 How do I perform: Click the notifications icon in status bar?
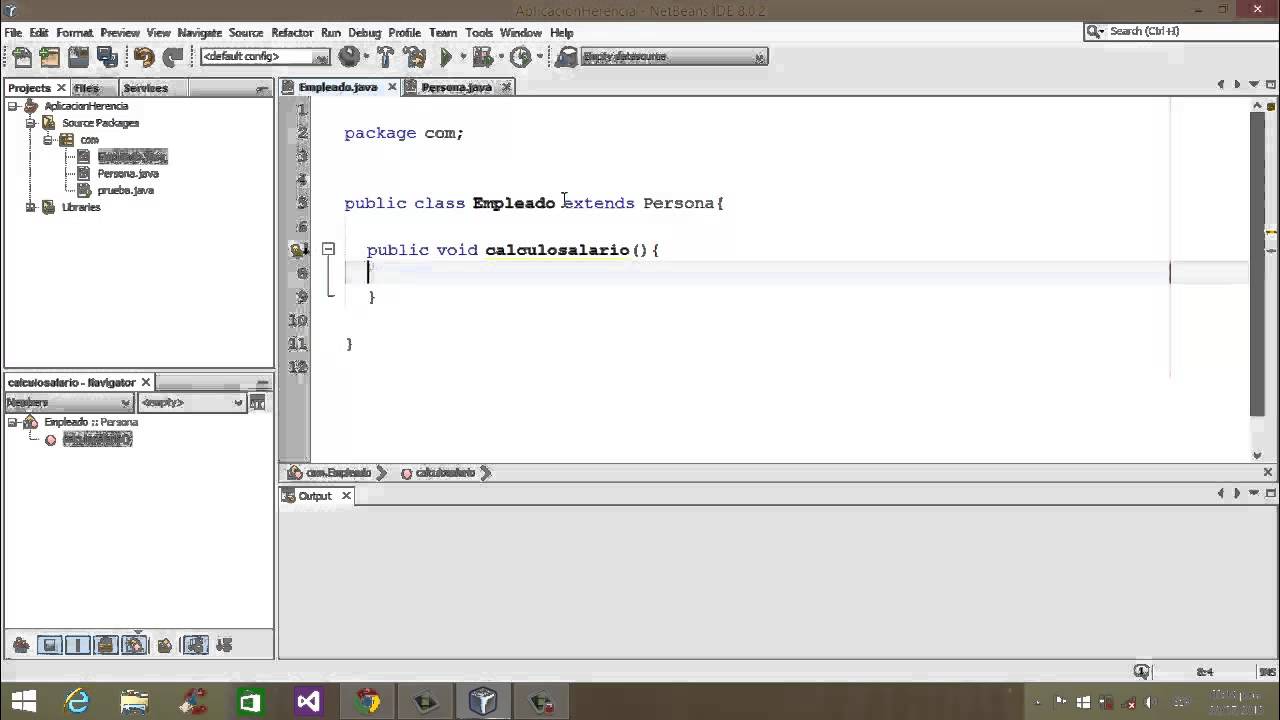coord(1142,672)
